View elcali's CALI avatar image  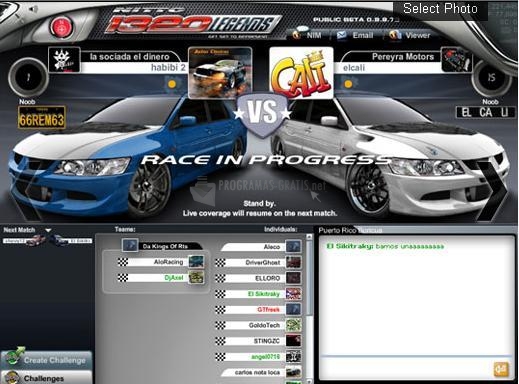[x=301, y=73]
